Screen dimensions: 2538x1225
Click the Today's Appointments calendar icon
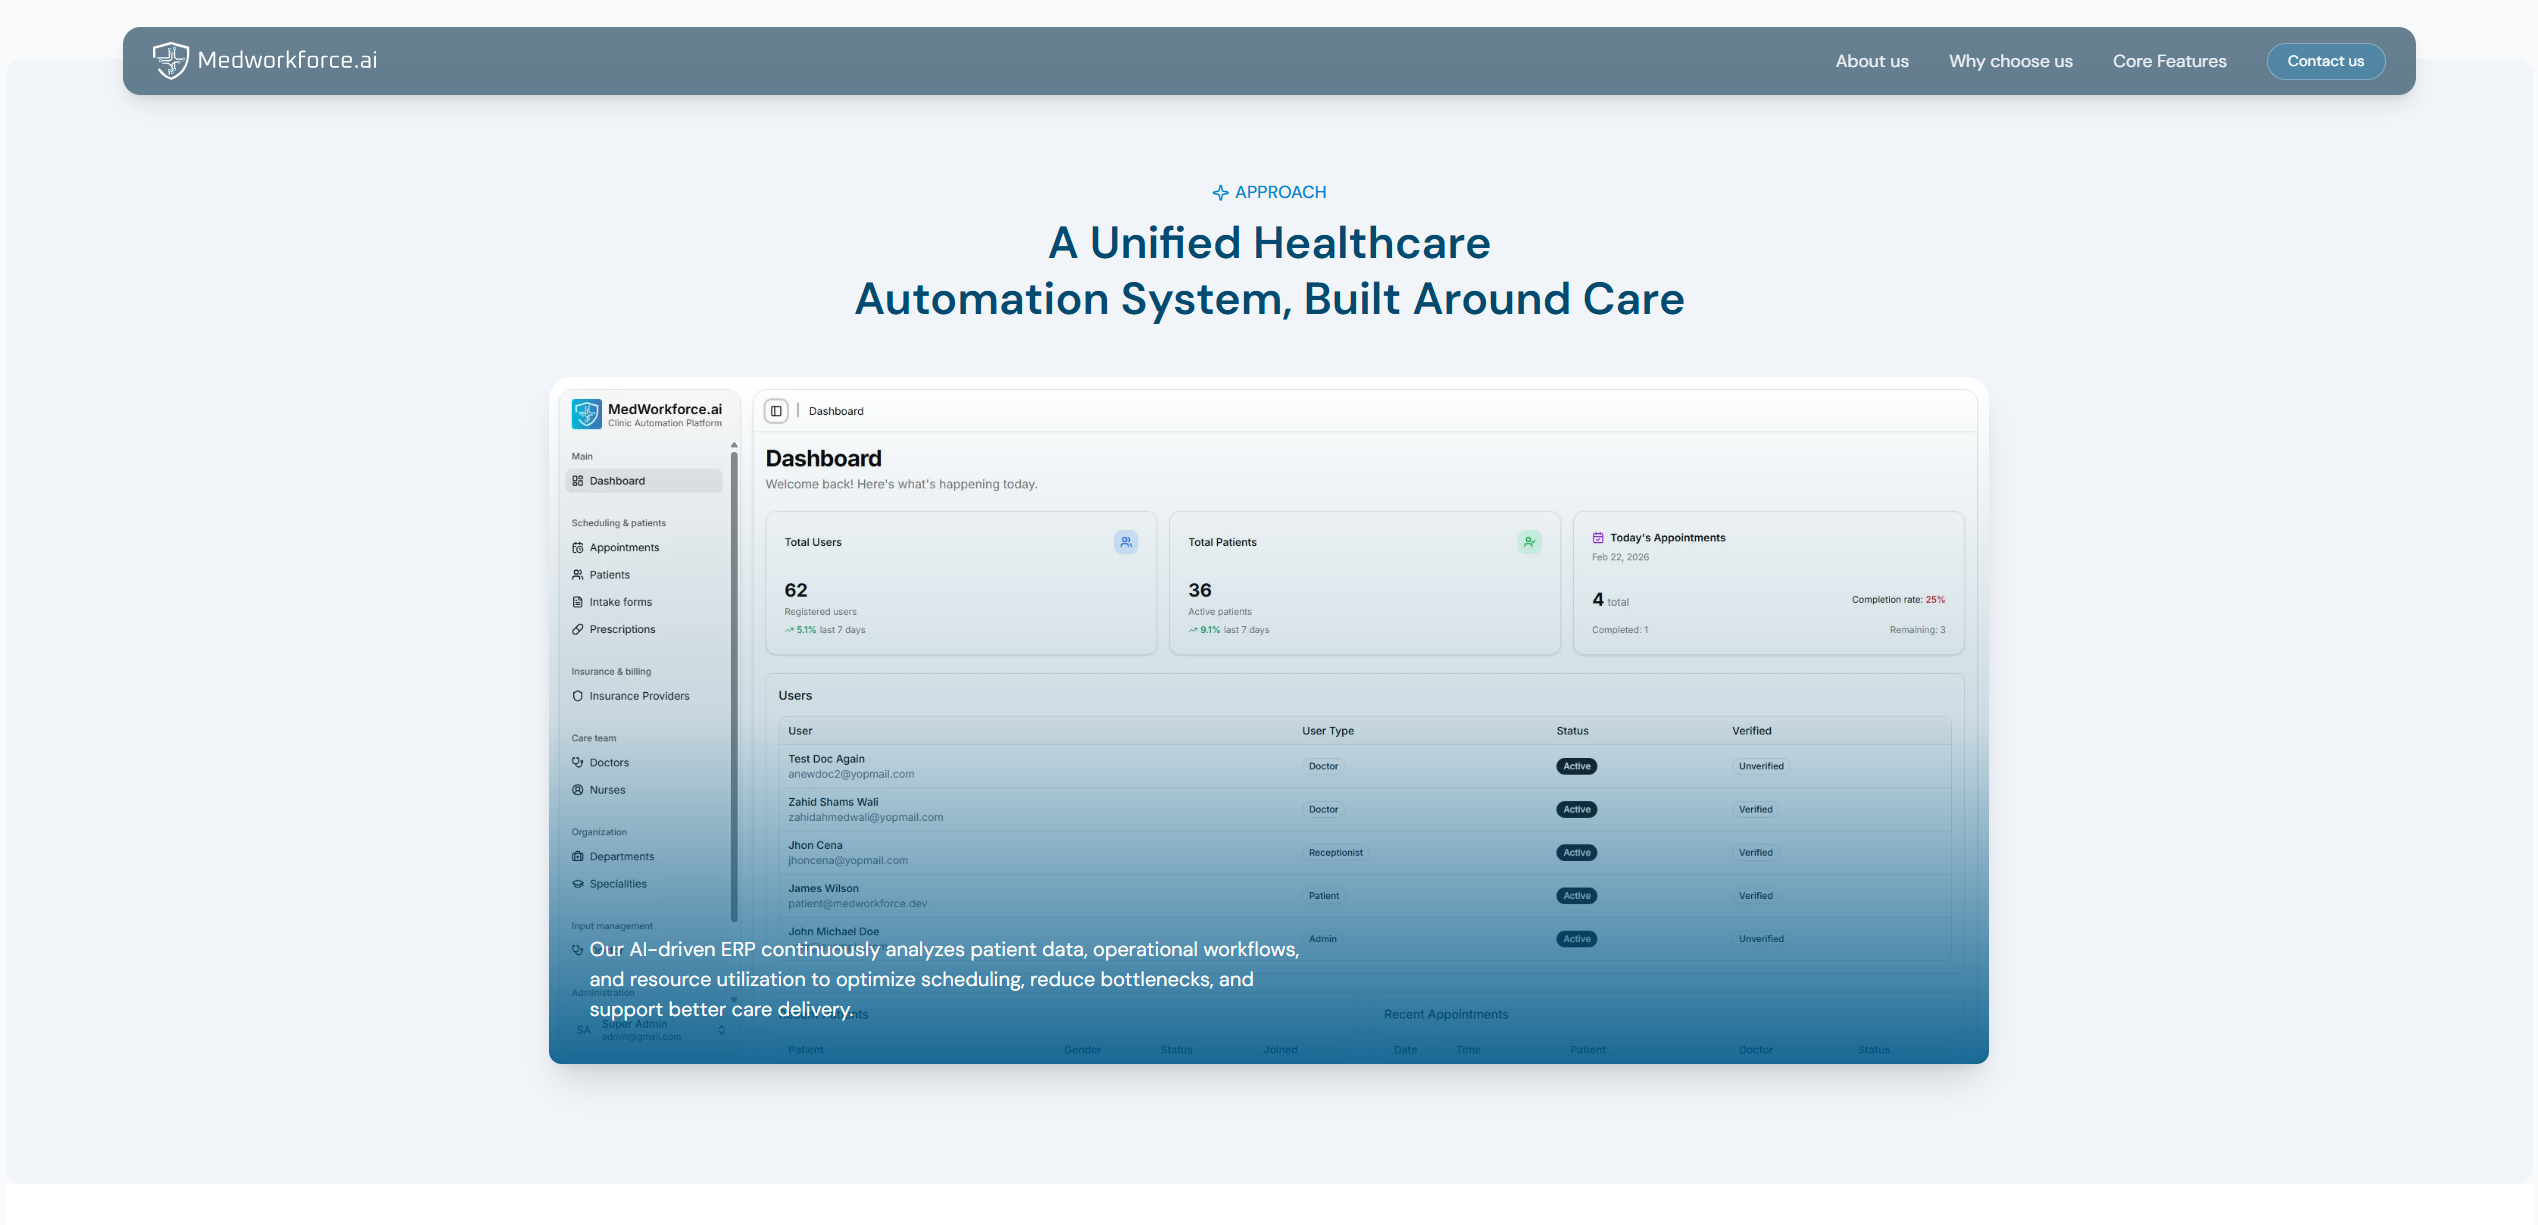pos(1598,538)
